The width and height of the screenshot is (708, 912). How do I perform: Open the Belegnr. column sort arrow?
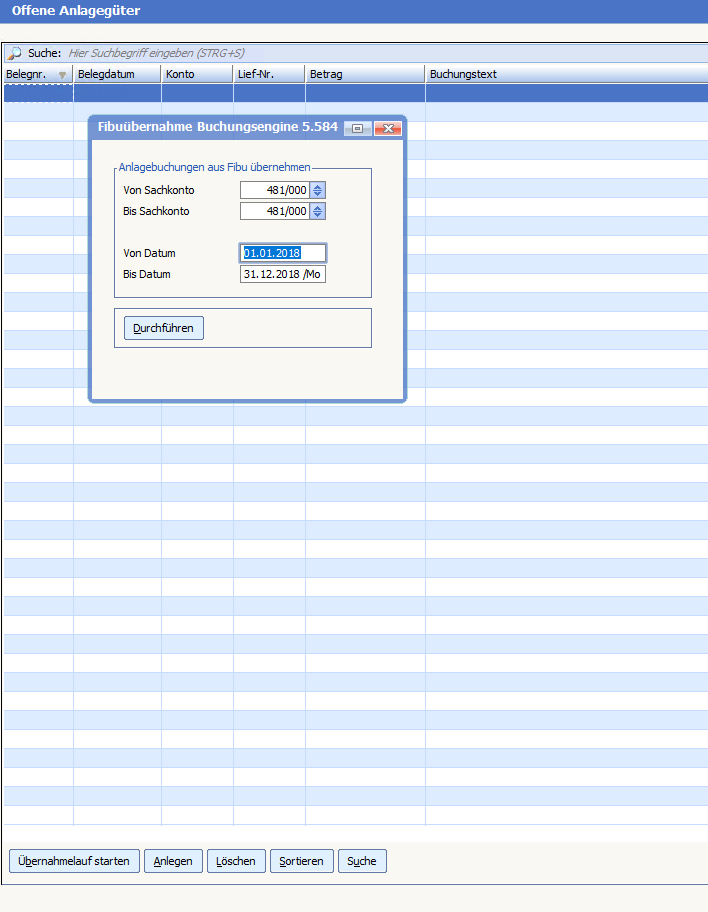(x=63, y=75)
